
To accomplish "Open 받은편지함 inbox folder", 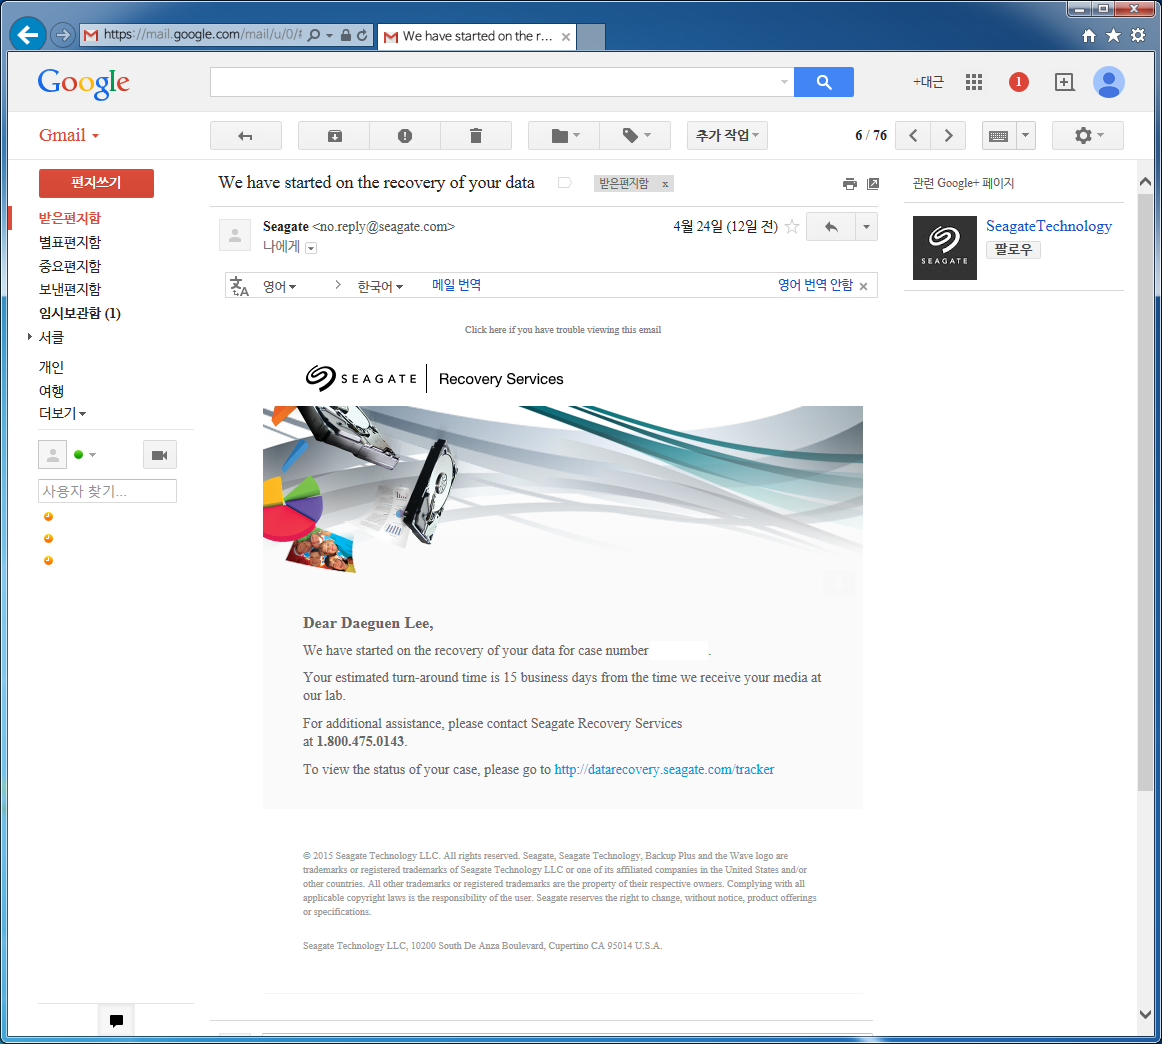I will point(70,218).
